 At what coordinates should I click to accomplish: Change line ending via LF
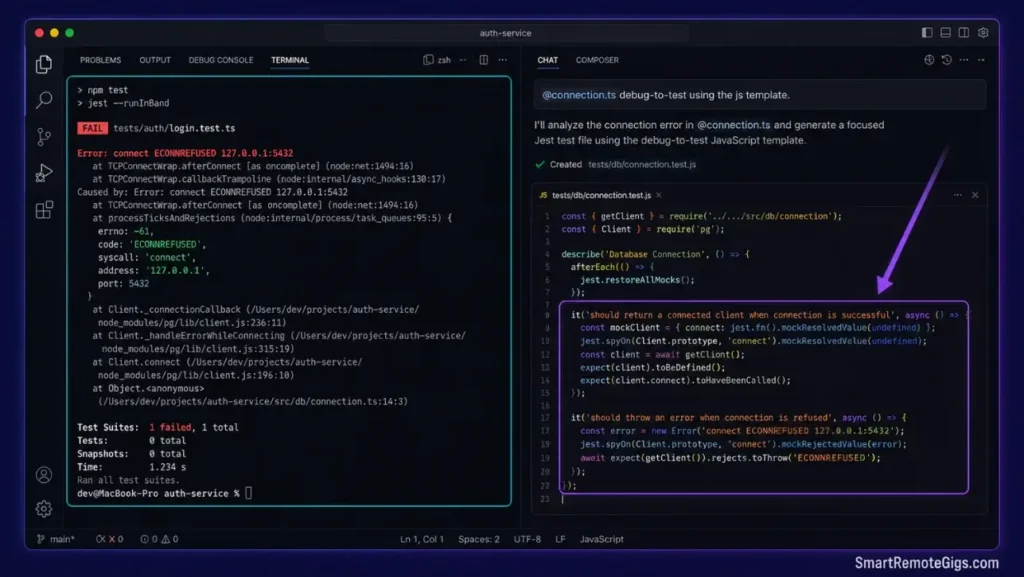(x=560, y=539)
